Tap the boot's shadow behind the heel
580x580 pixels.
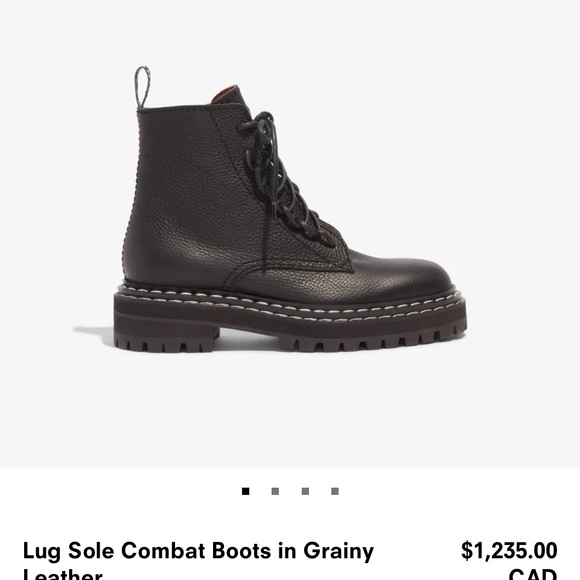[x=93, y=331]
